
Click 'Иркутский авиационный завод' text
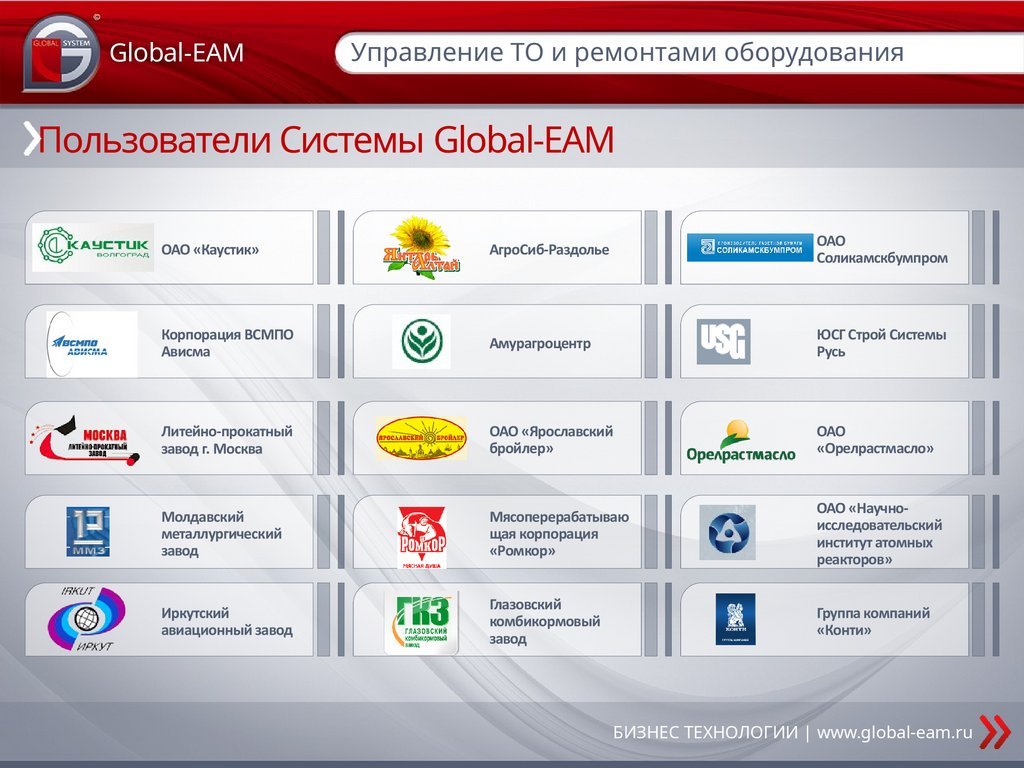[227, 622]
